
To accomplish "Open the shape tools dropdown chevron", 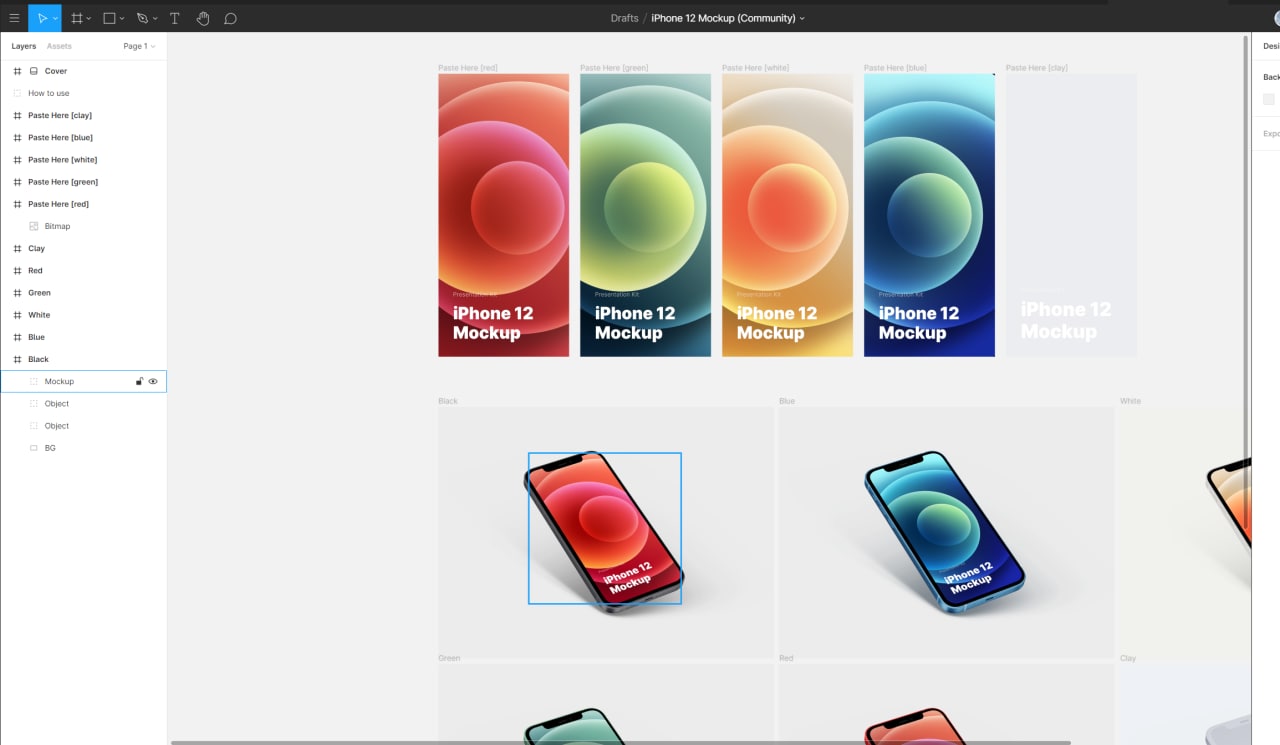I will 122,19.
